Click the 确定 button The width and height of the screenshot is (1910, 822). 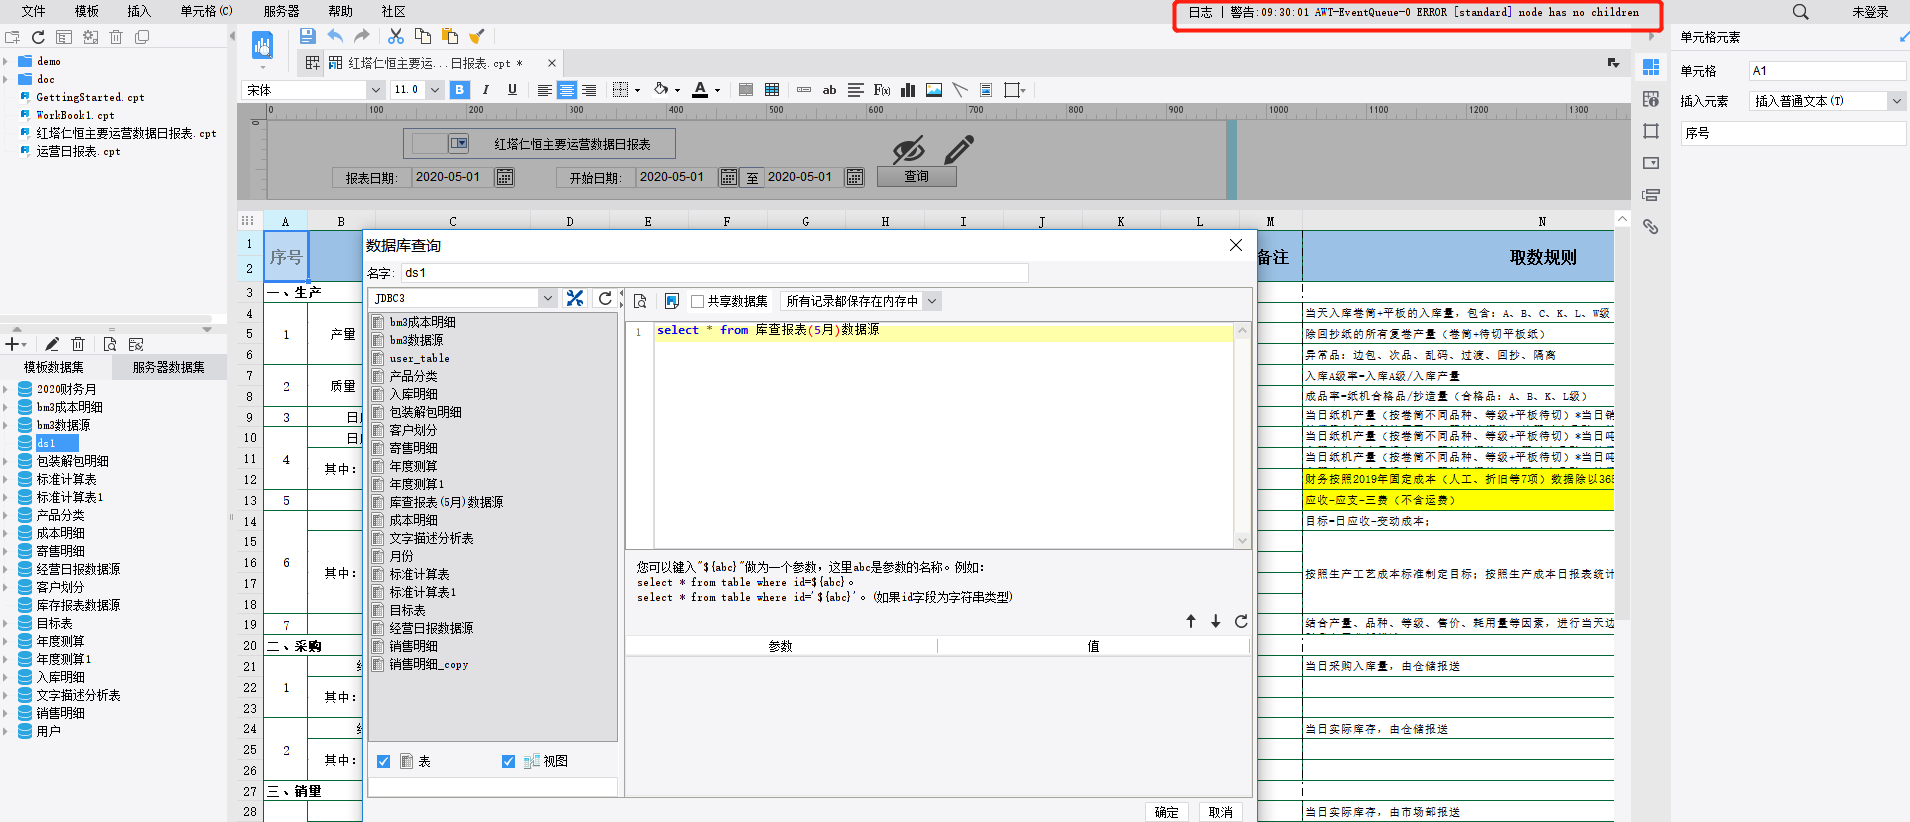tap(1166, 812)
